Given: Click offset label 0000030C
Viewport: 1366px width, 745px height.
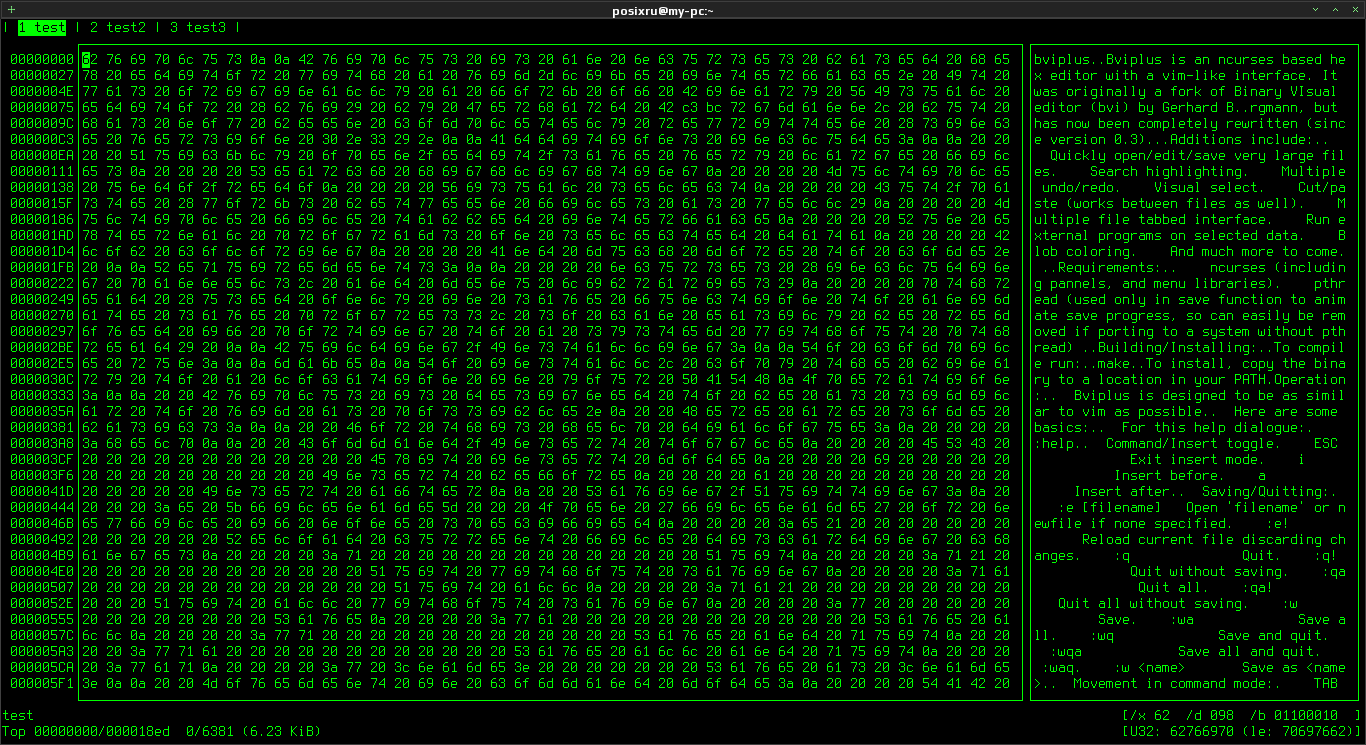Looking at the screenshot, I should point(42,379).
